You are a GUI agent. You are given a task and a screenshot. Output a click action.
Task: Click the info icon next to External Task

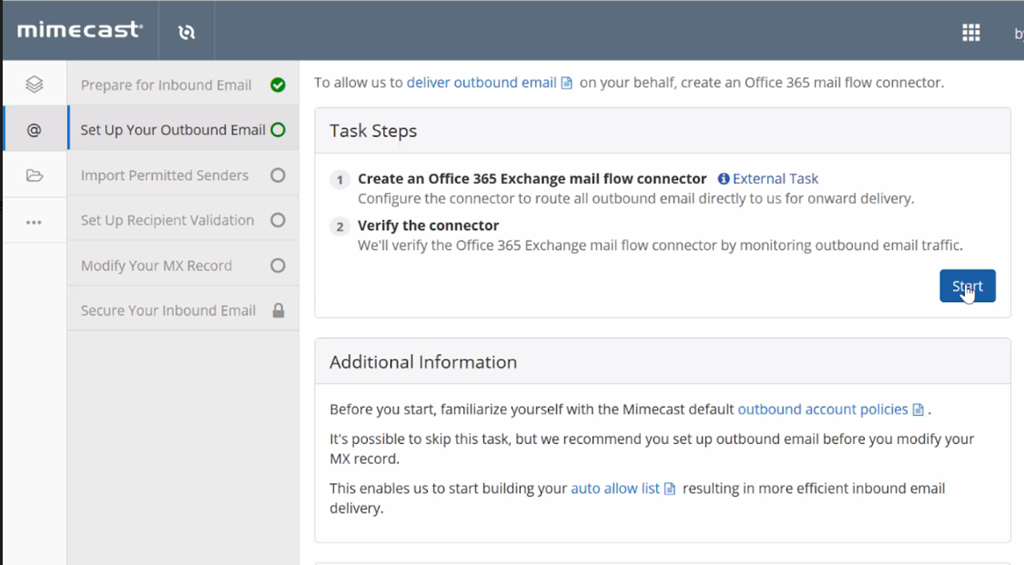[x=724, y=179]
